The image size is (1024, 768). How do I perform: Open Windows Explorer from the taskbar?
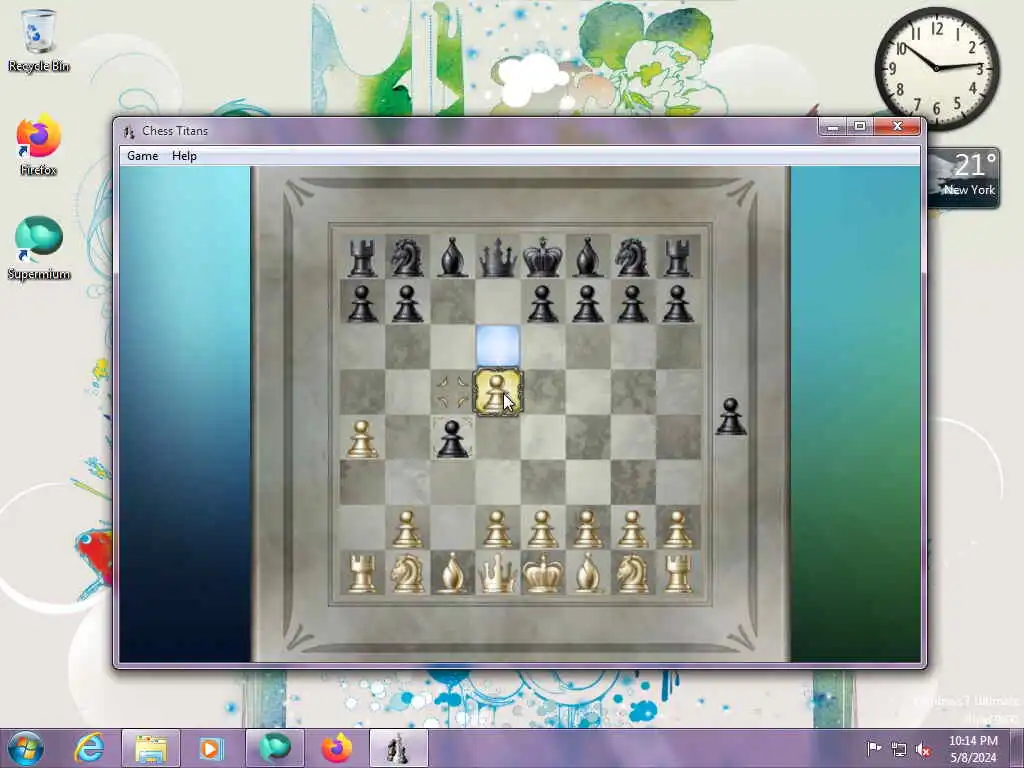[x=151, y=748]
